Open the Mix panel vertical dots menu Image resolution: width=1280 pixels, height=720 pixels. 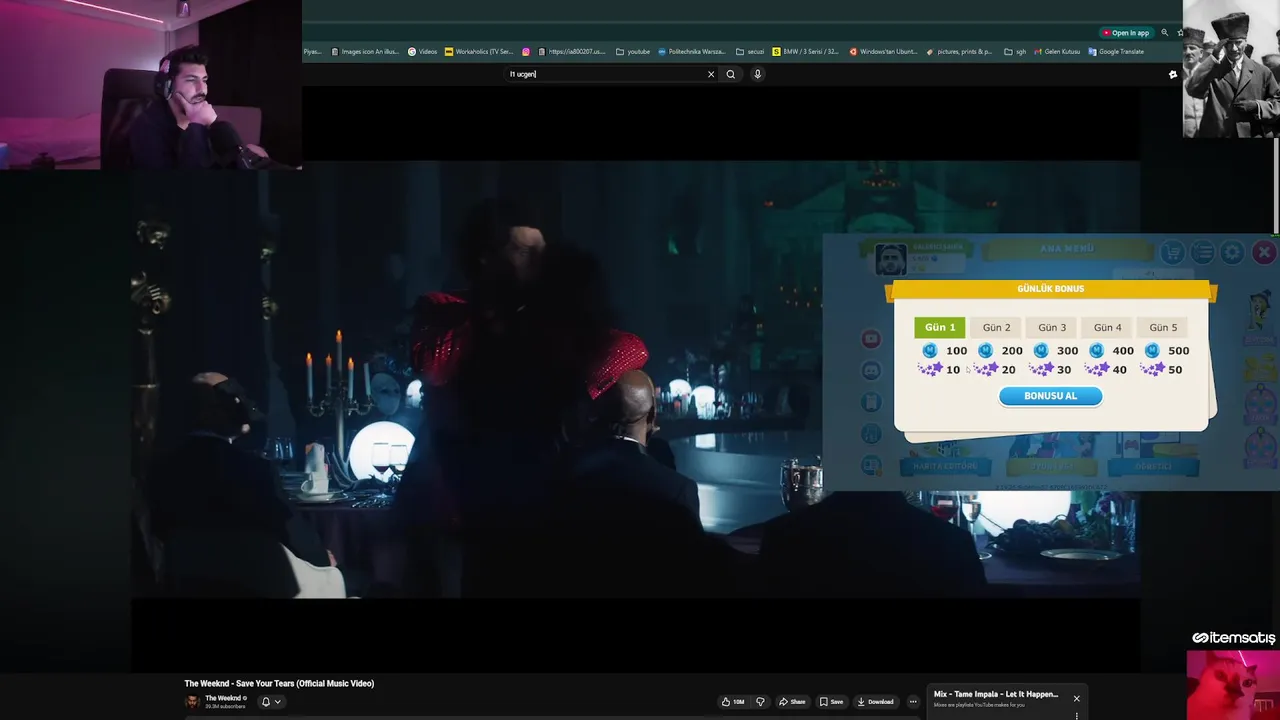pyautogui.click(x=1076, y=715)
